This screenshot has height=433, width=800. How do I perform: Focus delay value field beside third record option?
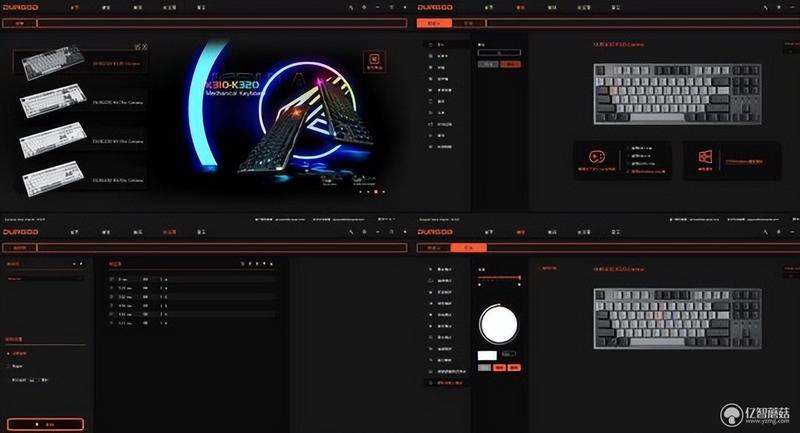click(x=33, y=380)
